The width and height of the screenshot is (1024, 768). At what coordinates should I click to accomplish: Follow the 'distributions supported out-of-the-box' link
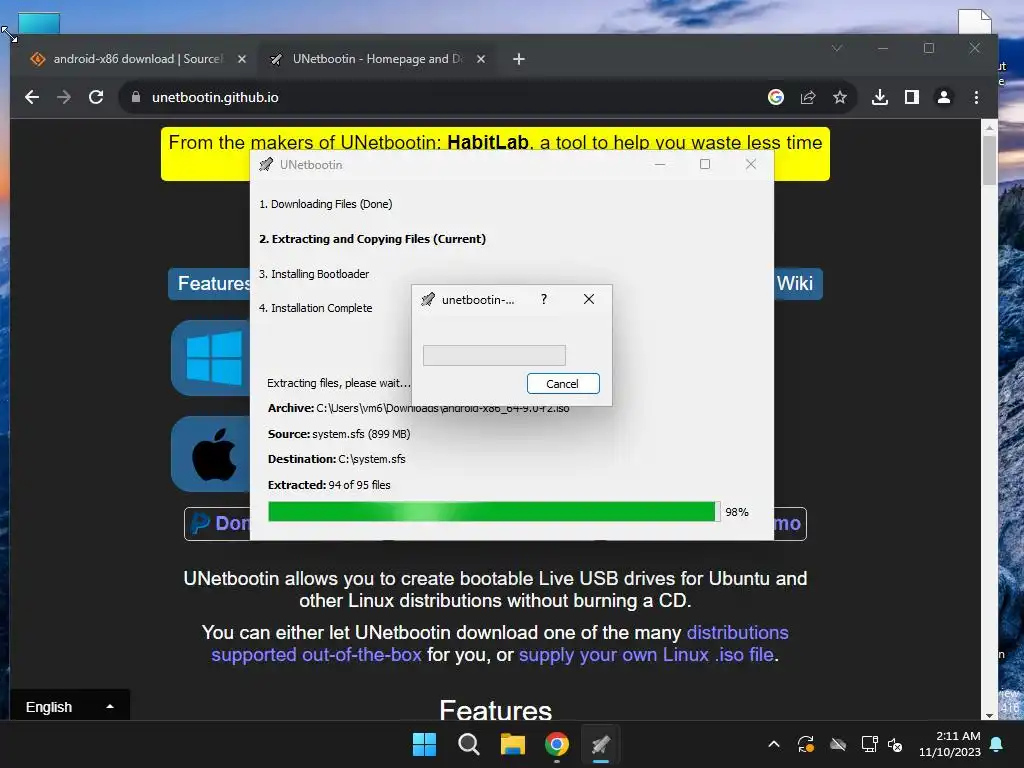(500, 643)
